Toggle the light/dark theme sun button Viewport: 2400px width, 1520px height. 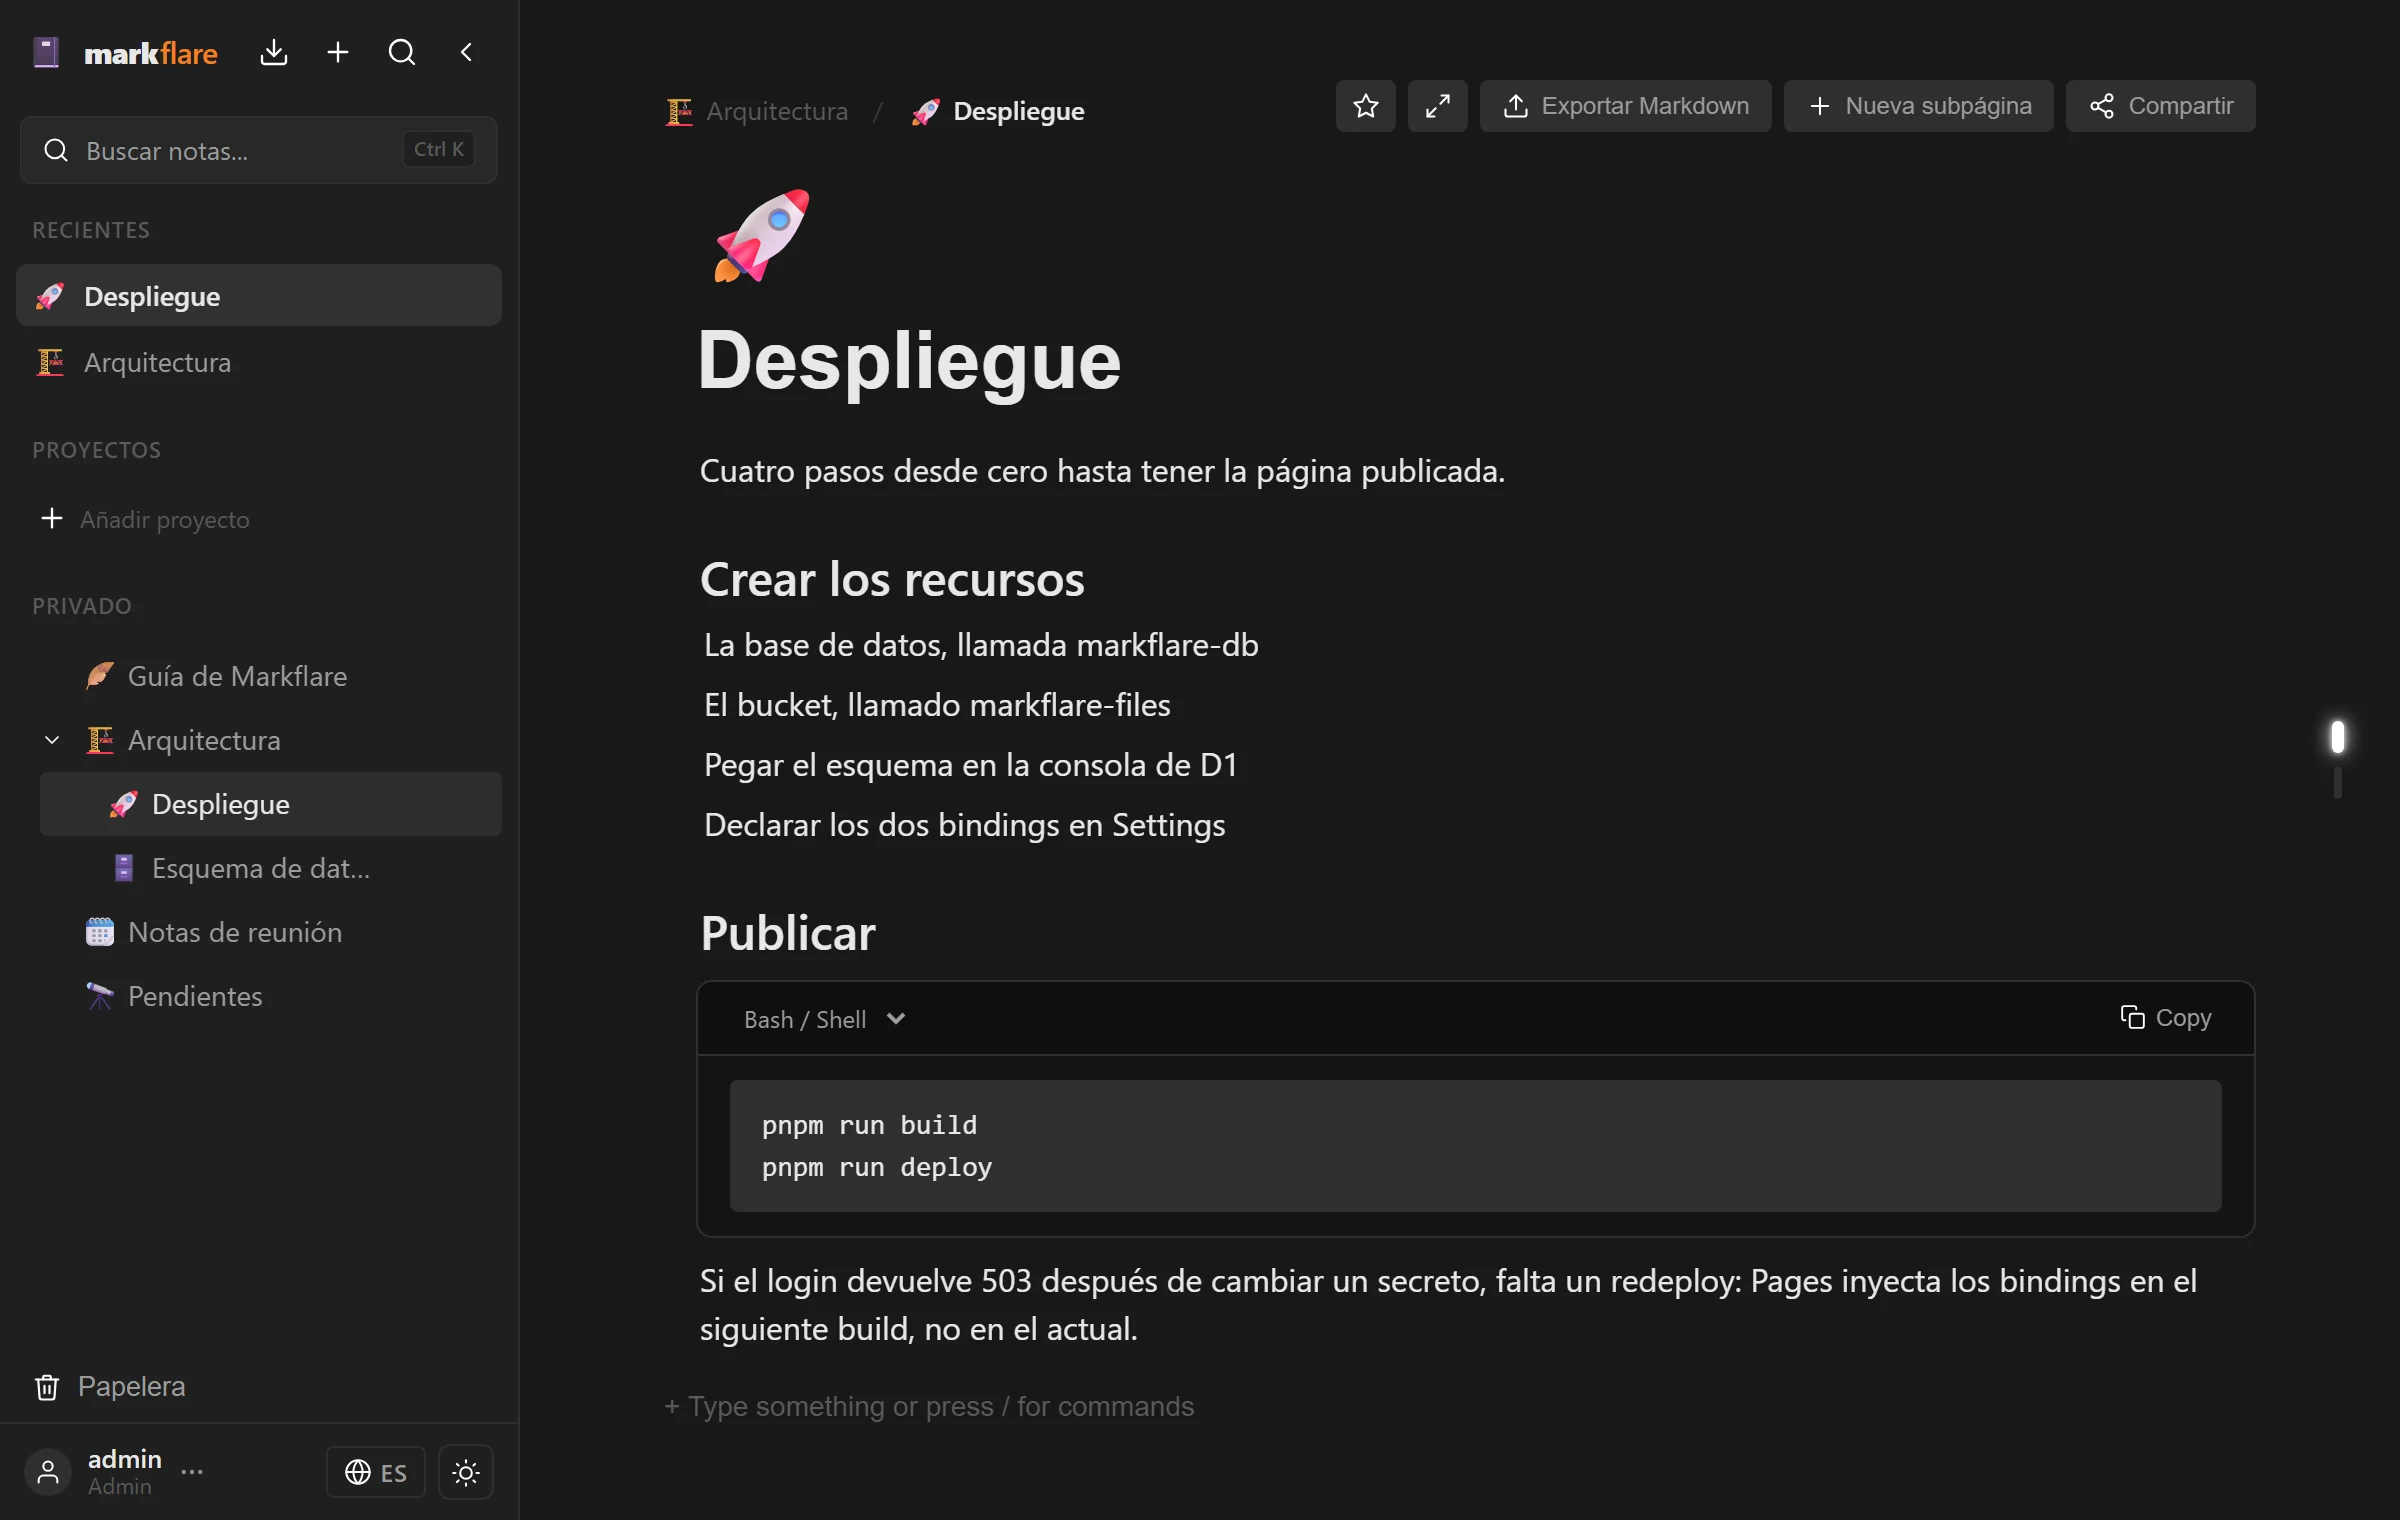click(x=466, y=1472)
